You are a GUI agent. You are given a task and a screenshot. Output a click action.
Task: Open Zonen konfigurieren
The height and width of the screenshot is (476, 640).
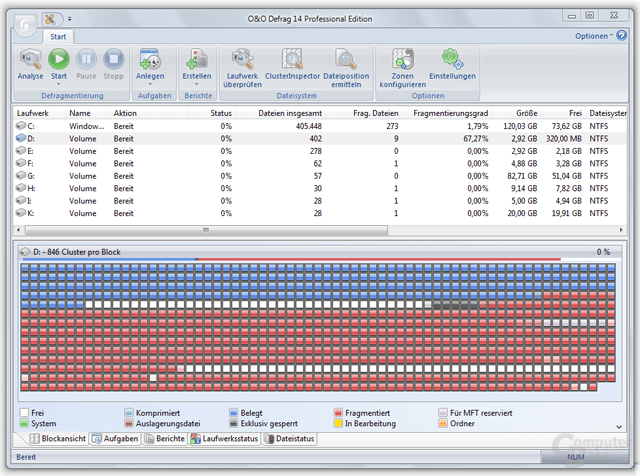(x=403, y=59)
